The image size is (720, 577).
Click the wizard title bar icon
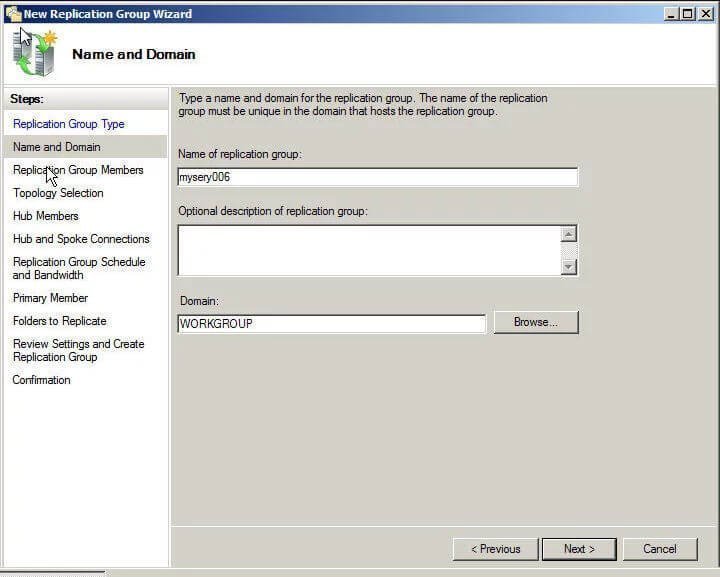[x=14, y=14]
